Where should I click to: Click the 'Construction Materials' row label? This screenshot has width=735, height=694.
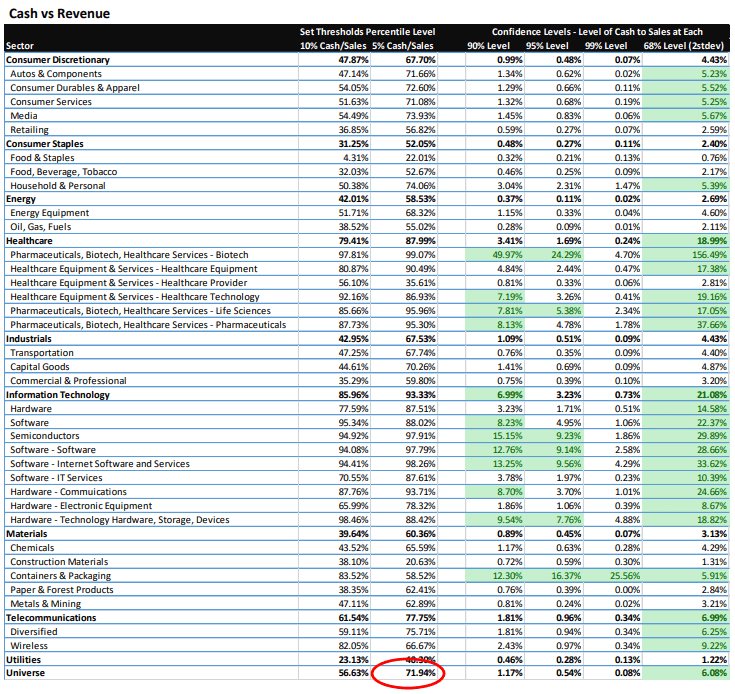[x=59, y=562]
